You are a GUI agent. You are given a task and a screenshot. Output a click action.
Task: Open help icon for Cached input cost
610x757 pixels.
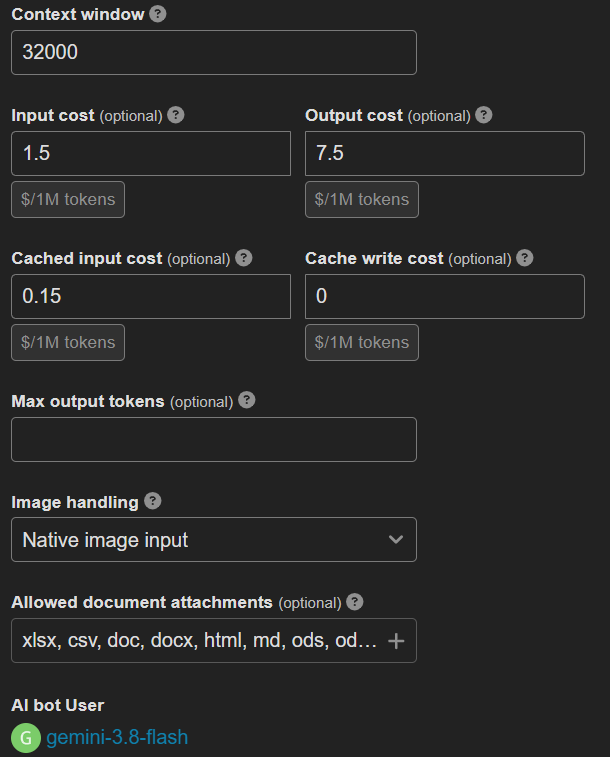pyautogui.click(x=244, y=258)
